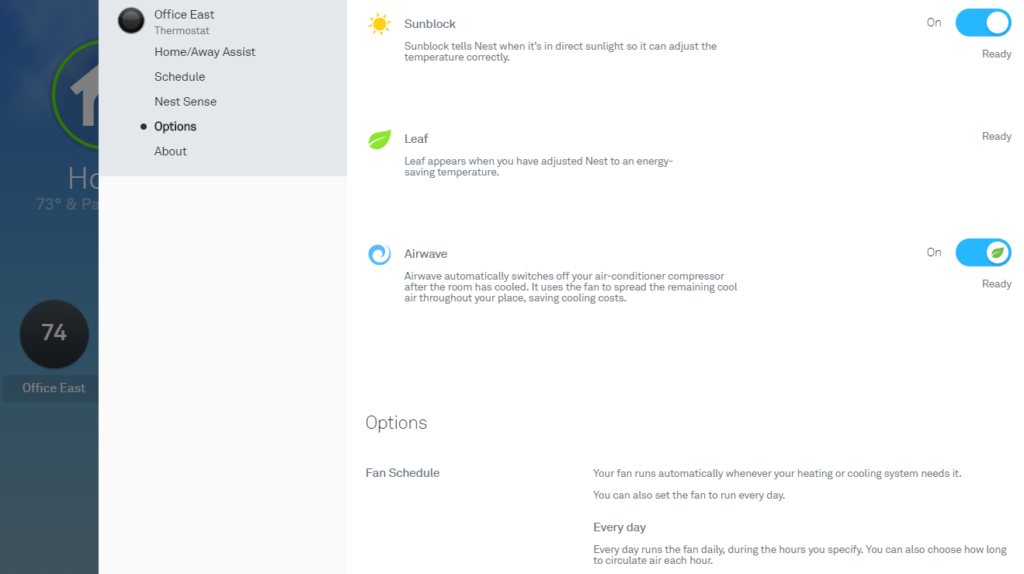Click the green Leaf icon
The image size is (1024, 574).
pyautogui.click(x=379, y=139)
